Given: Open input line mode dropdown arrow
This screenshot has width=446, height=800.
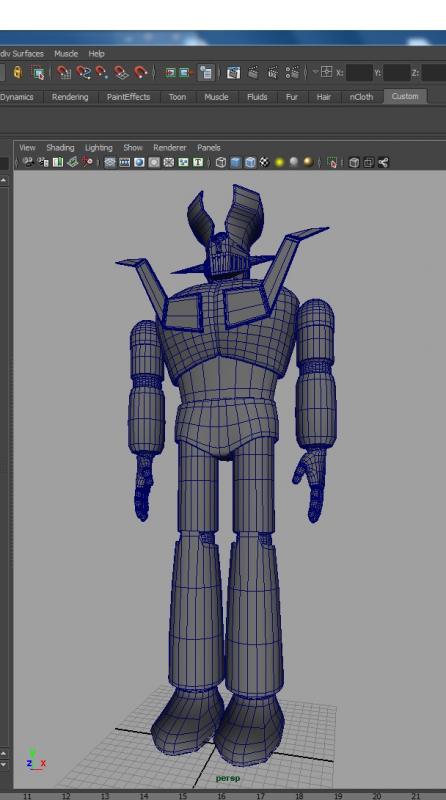Looking at the screenshot, I should pos(315,72).
